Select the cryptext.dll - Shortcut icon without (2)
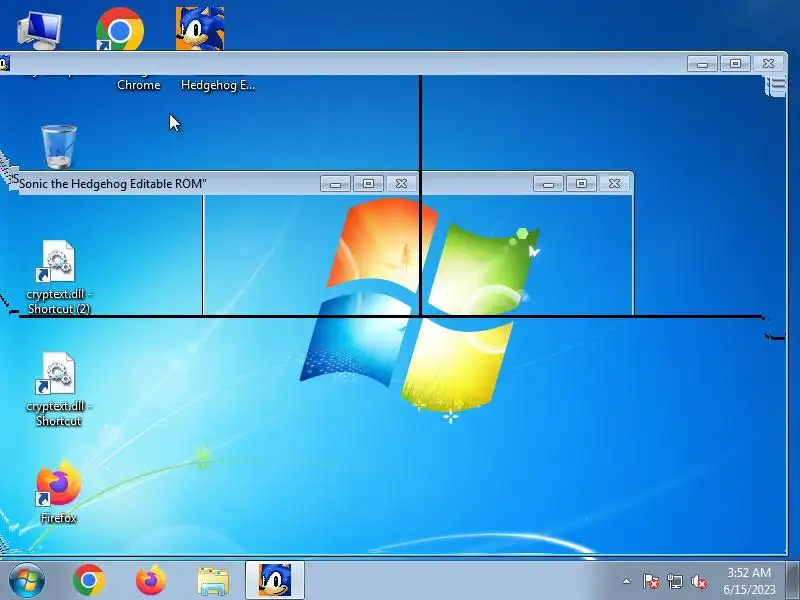 (58, 389)
